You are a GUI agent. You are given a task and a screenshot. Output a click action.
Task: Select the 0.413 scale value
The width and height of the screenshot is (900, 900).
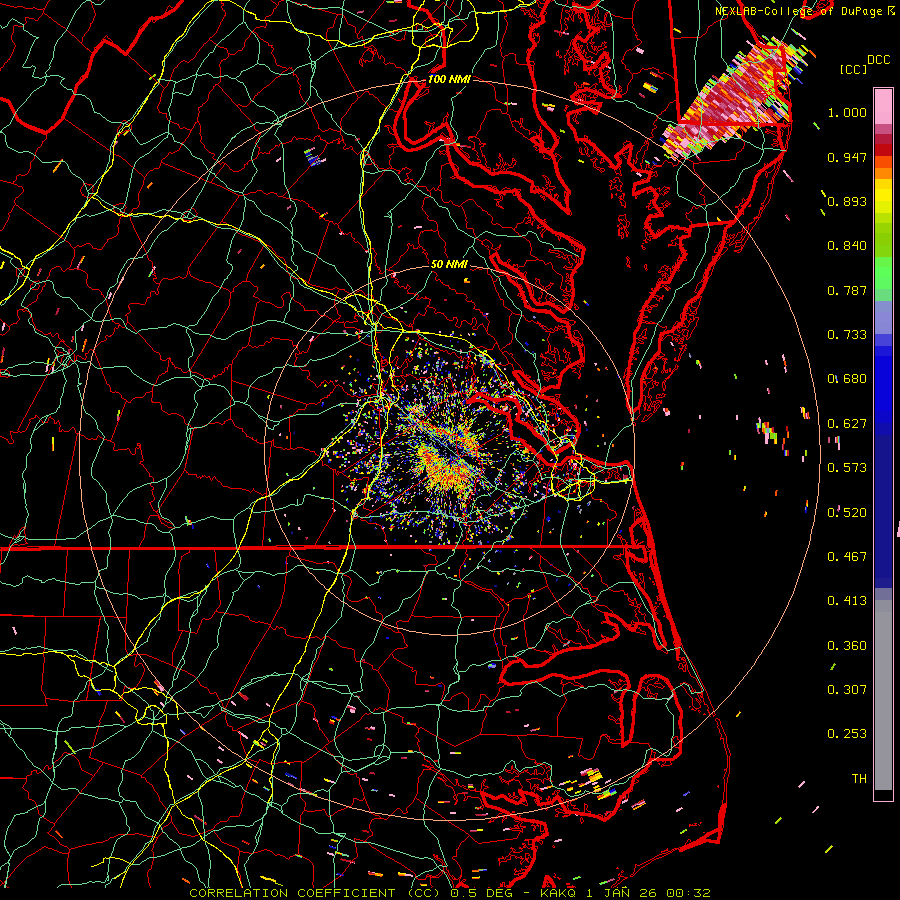point(847,601)
